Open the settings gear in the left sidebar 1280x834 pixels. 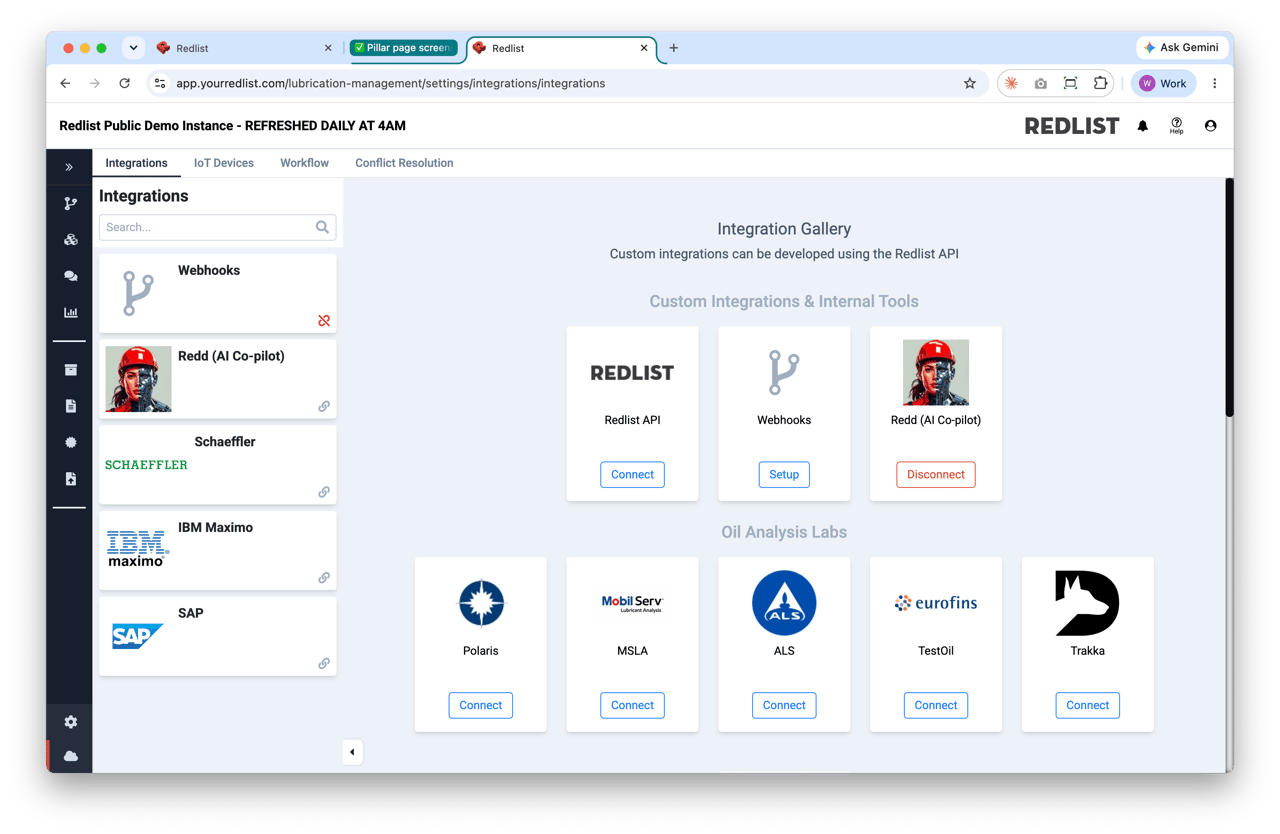click(70, 722)
